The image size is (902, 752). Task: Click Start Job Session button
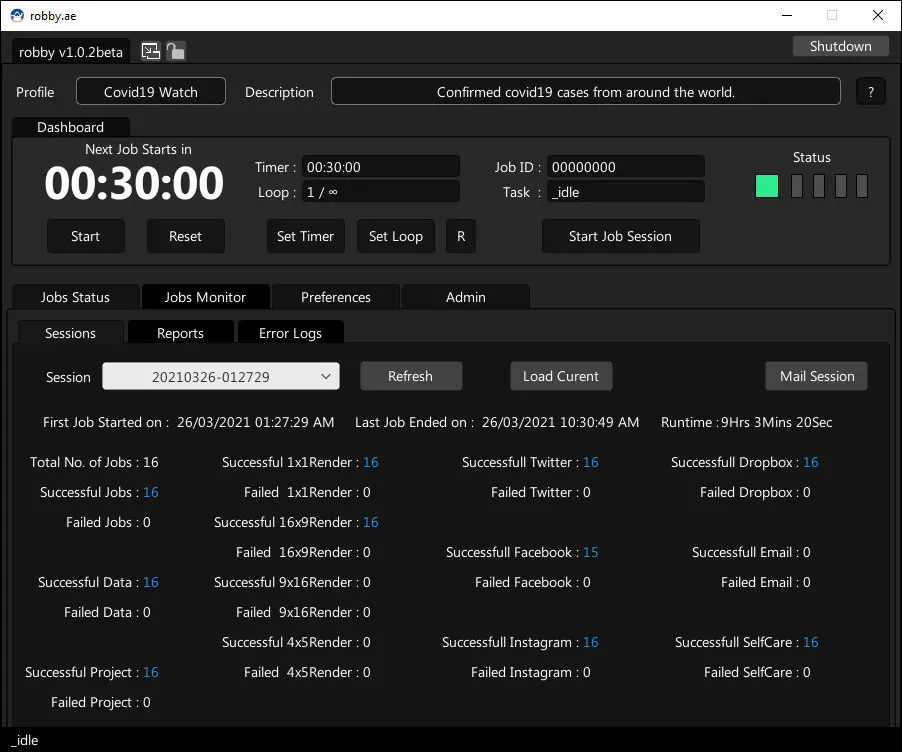[x=620, y=237]
